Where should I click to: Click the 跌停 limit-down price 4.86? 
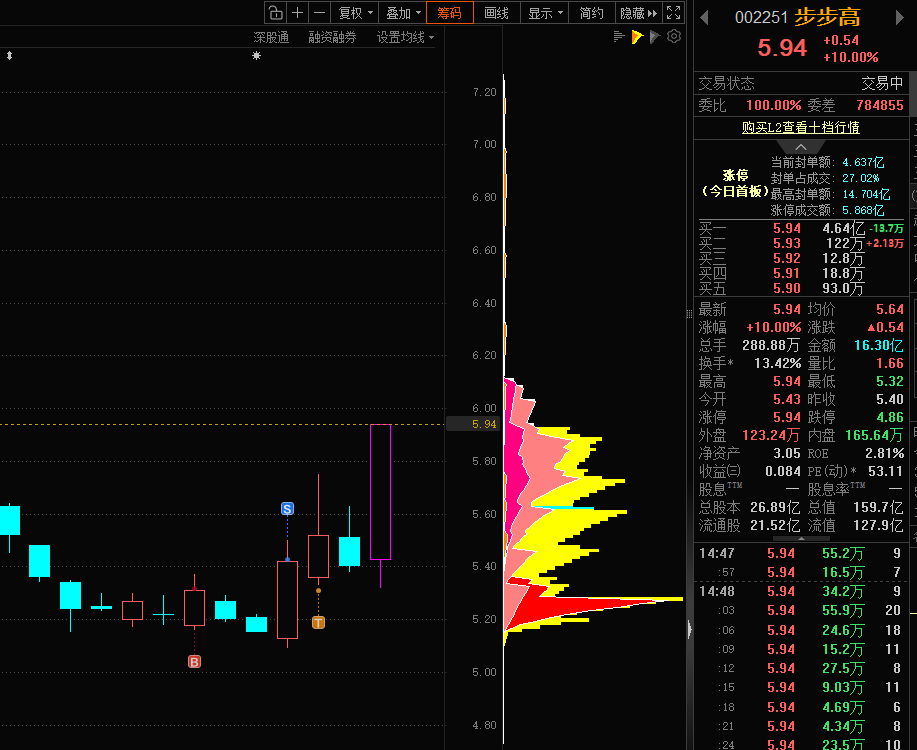tap(890, 417)
